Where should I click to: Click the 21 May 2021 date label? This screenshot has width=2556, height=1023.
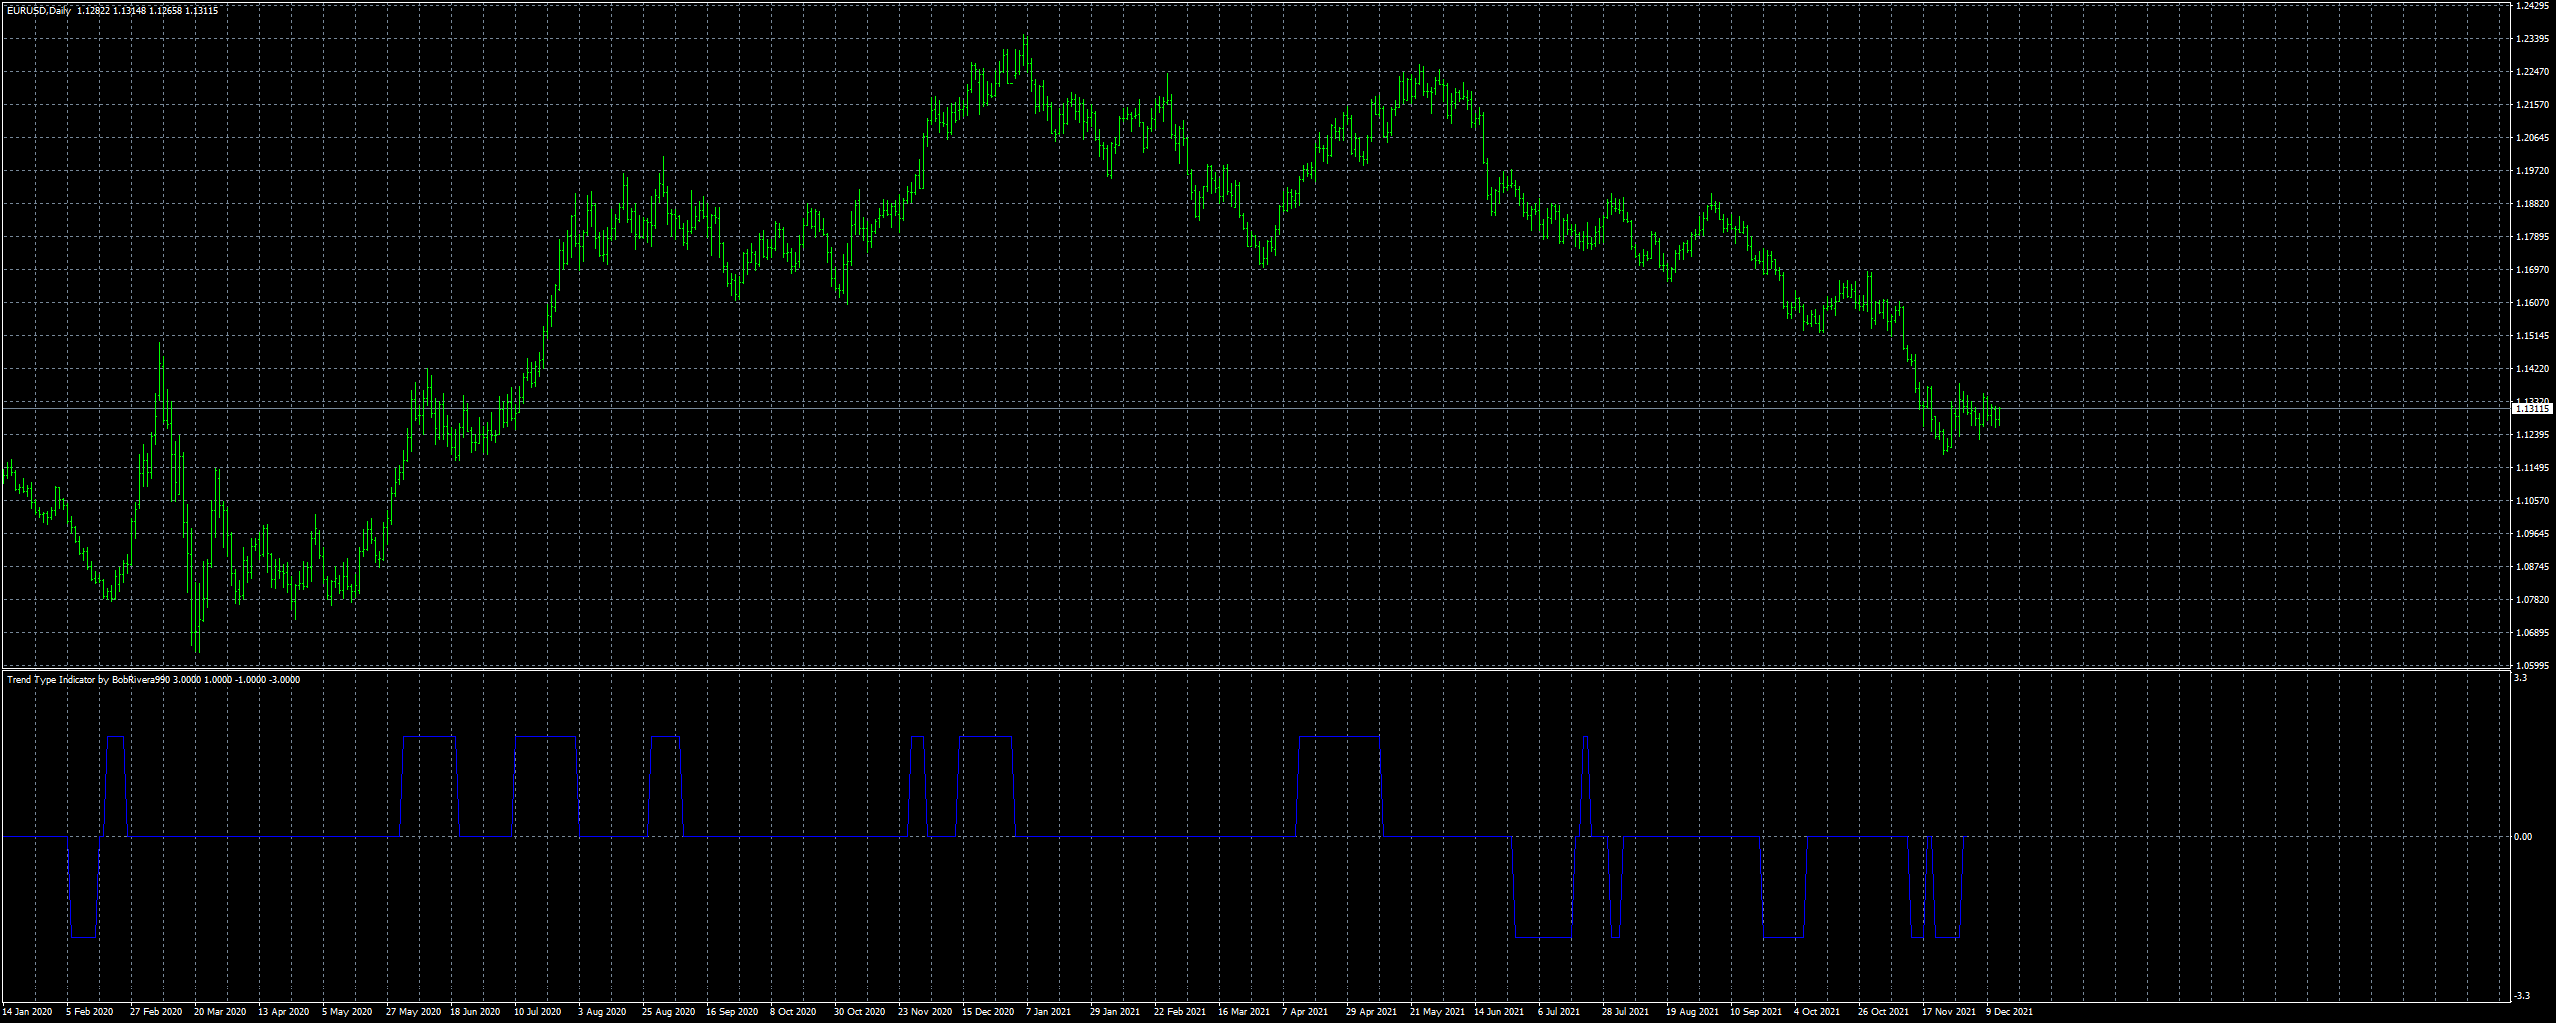pos(1437,1012)
